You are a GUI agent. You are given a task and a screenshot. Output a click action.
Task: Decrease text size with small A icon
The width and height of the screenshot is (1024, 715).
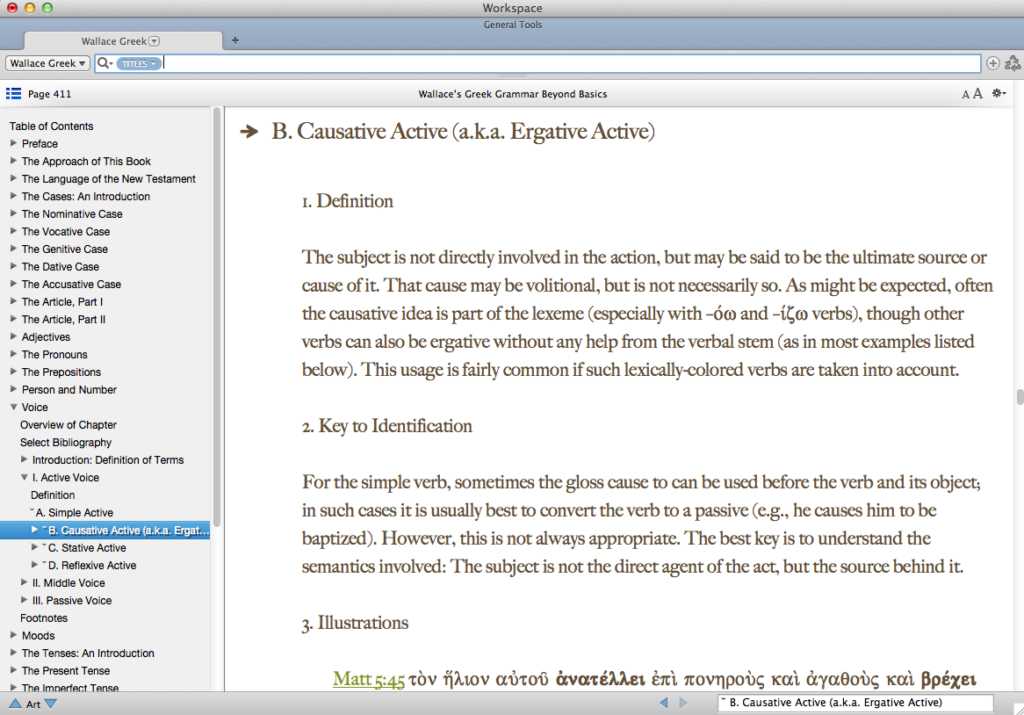[965, 93]
